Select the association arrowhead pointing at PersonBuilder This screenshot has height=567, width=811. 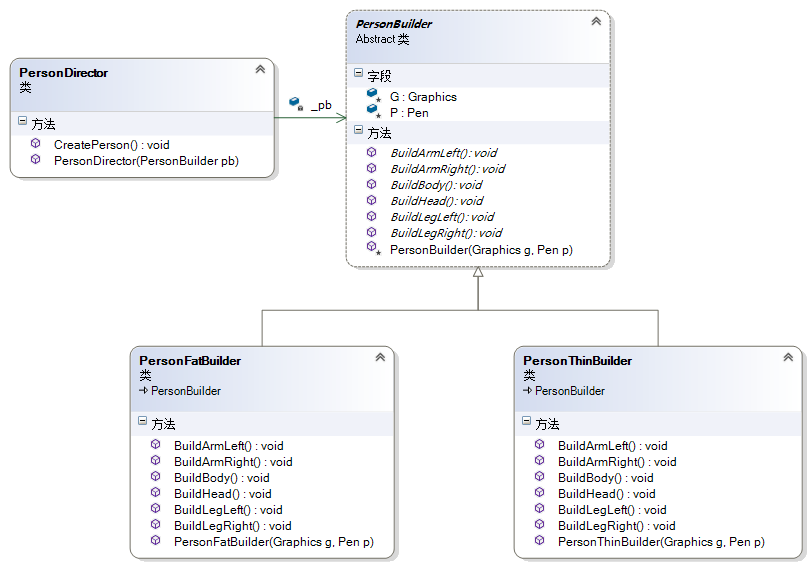341,118
